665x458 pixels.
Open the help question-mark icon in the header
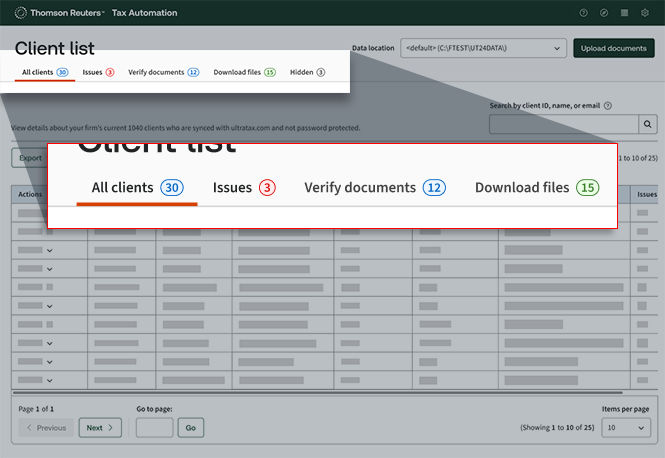(x=584, y=13)
